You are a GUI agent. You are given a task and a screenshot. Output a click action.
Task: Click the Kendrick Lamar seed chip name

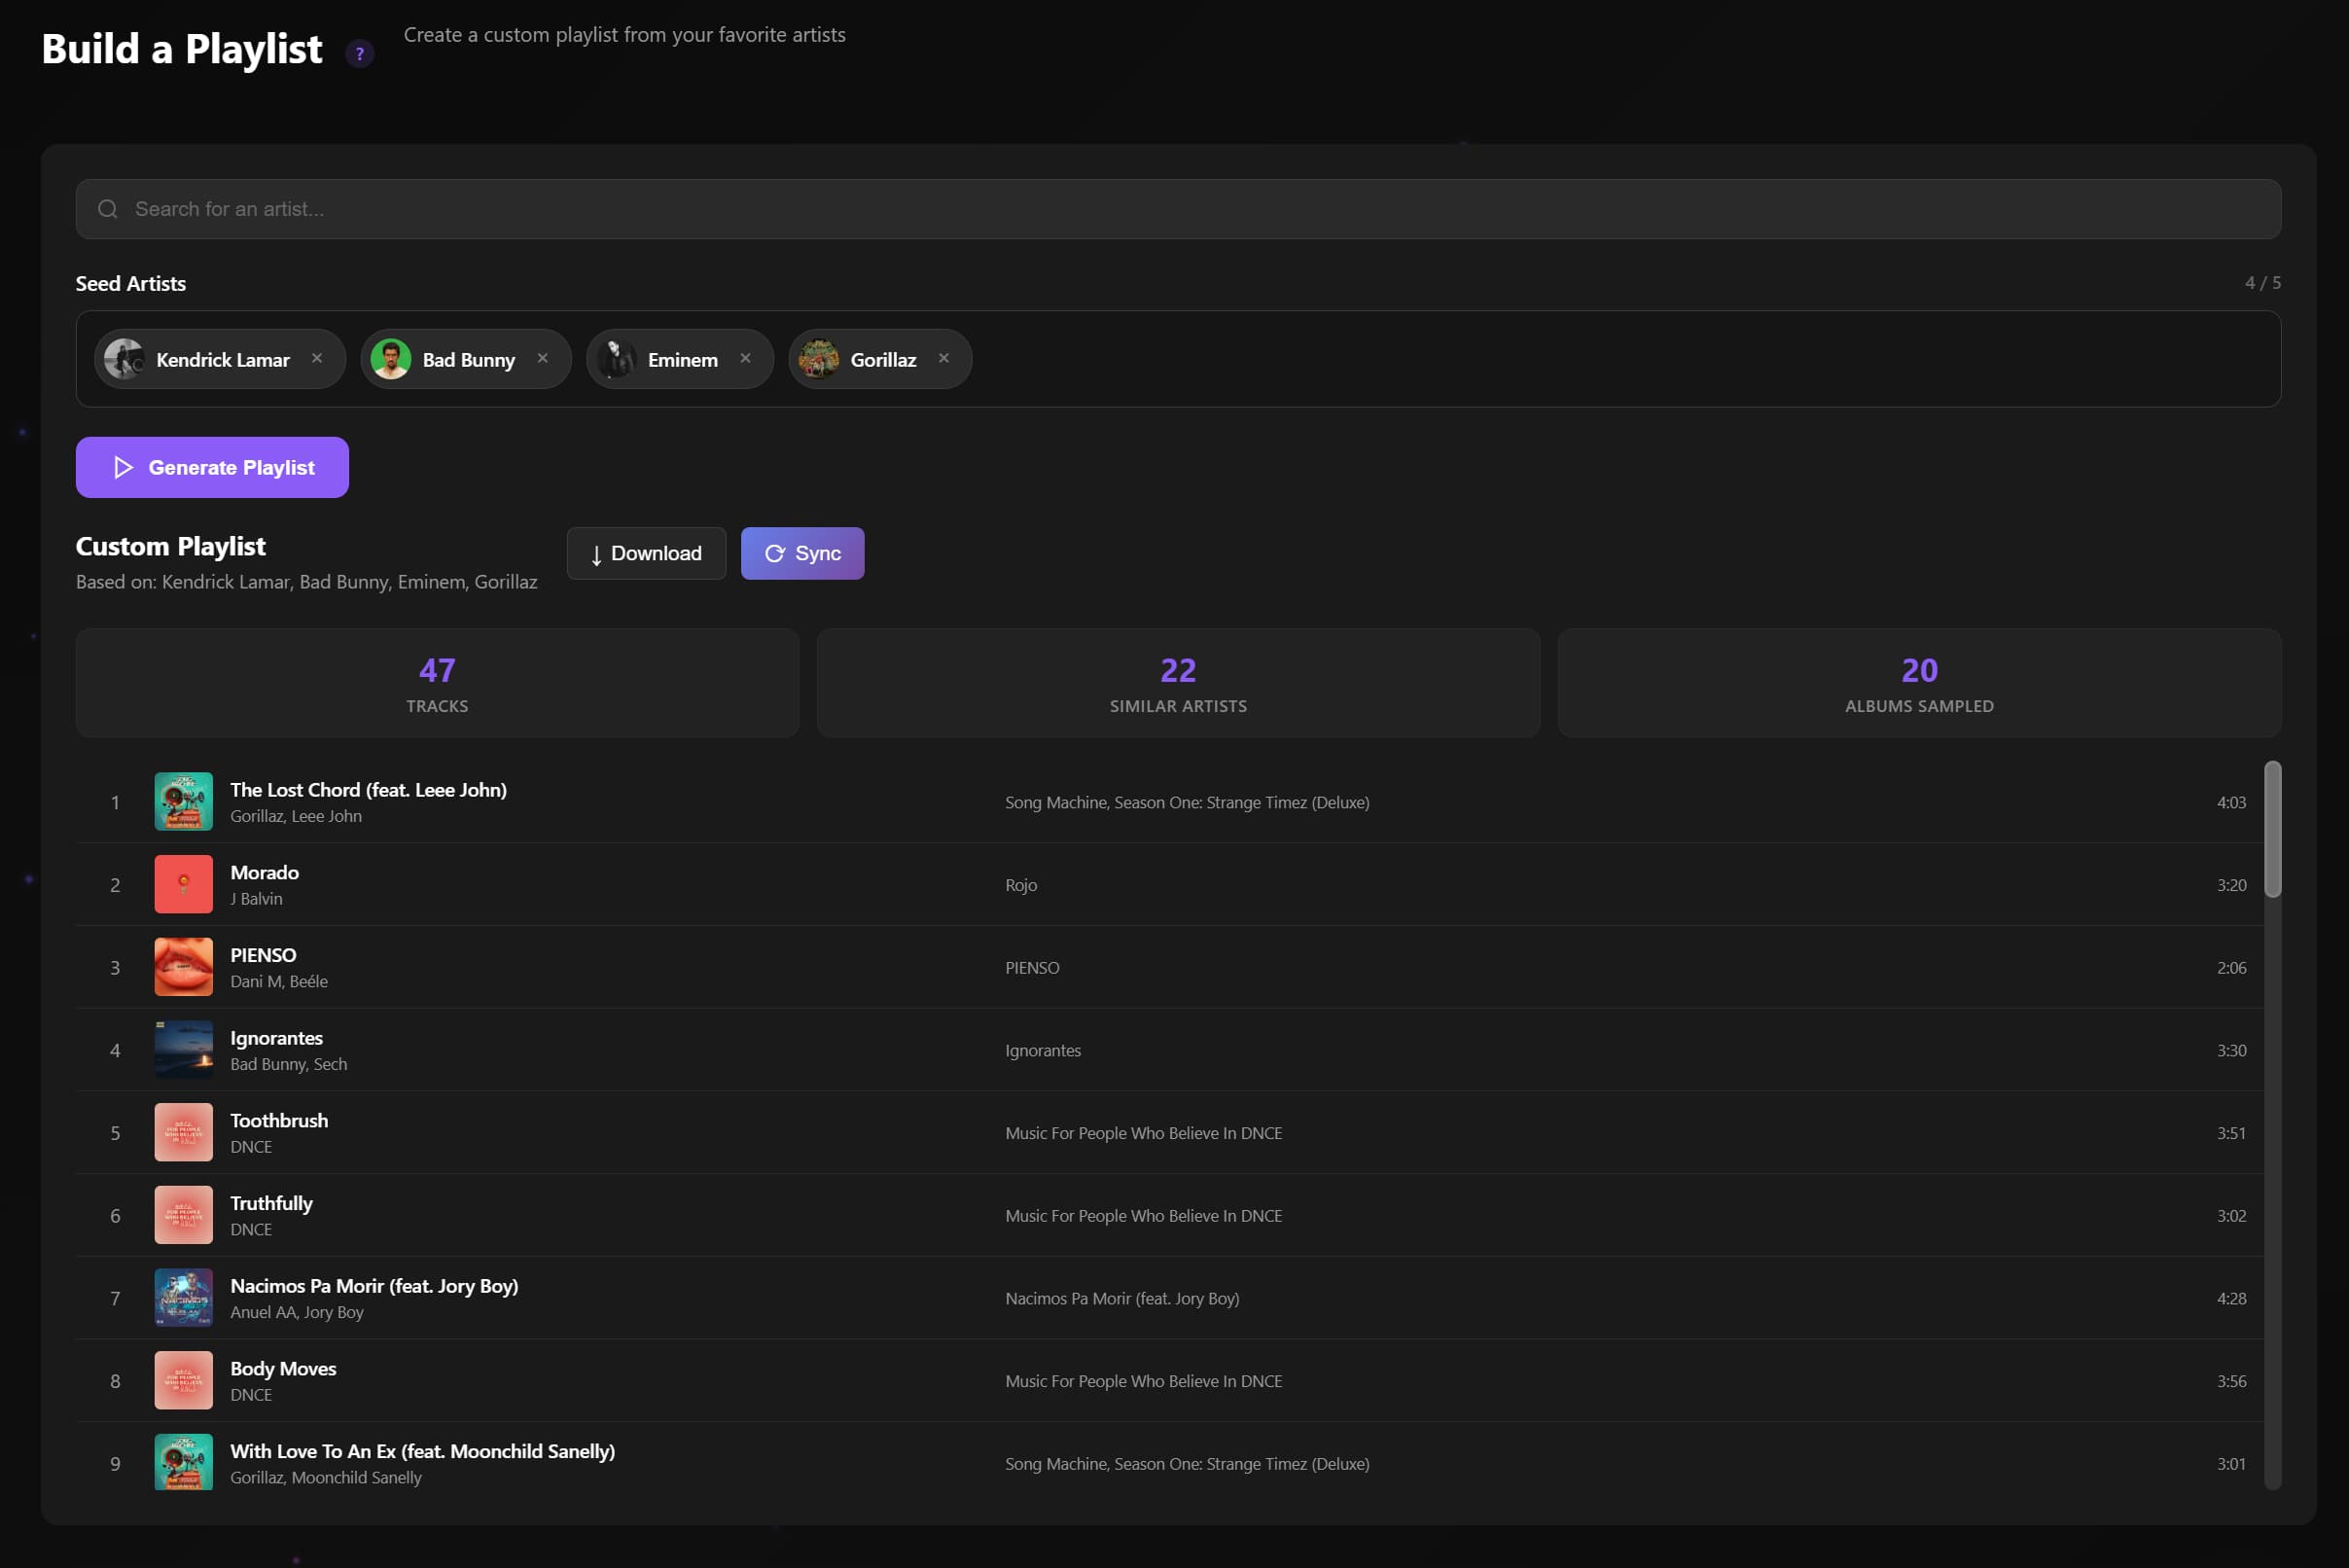(x=223, y=360)
